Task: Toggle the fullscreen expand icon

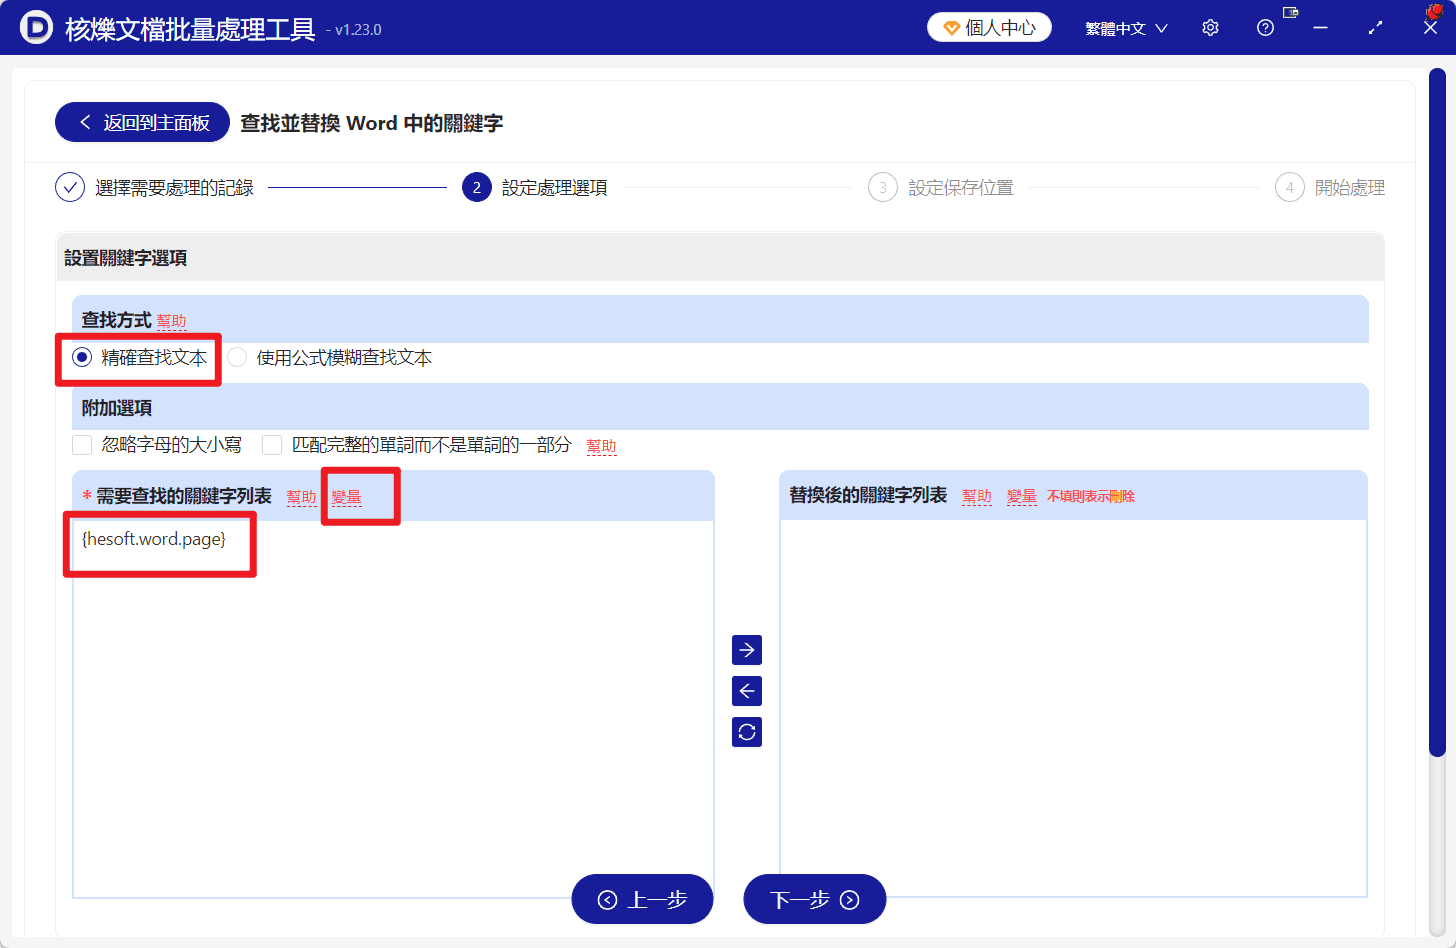Action: (x=1376, y=28)
